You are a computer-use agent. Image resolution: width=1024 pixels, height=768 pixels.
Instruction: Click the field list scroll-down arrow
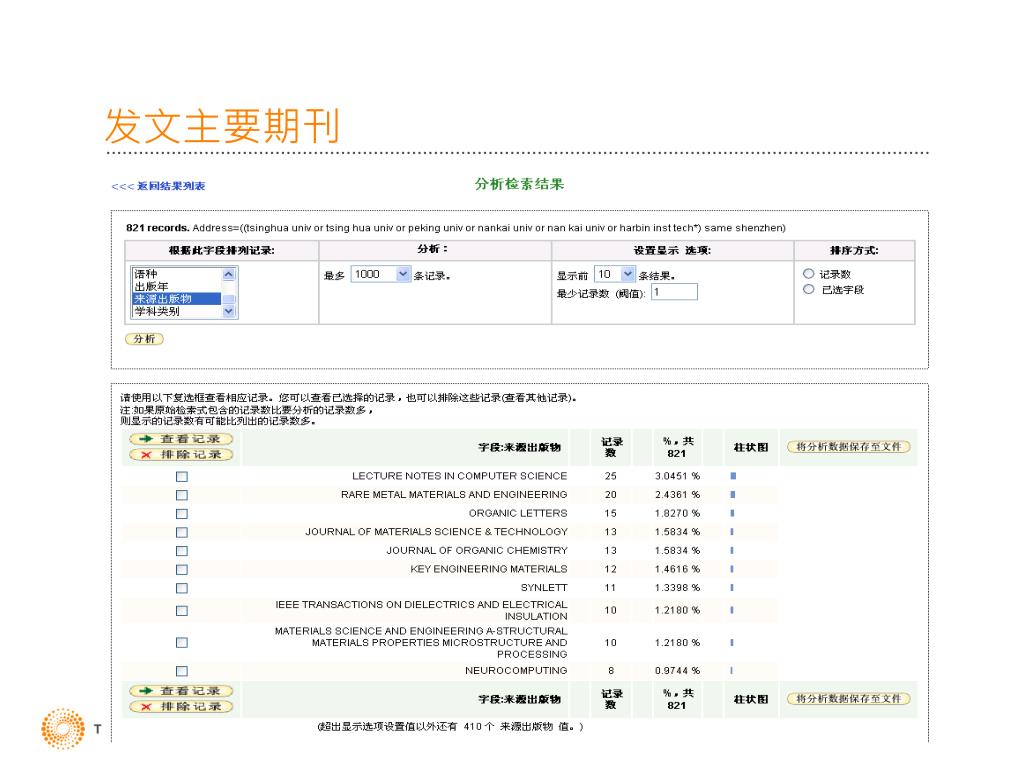(229, 311)
